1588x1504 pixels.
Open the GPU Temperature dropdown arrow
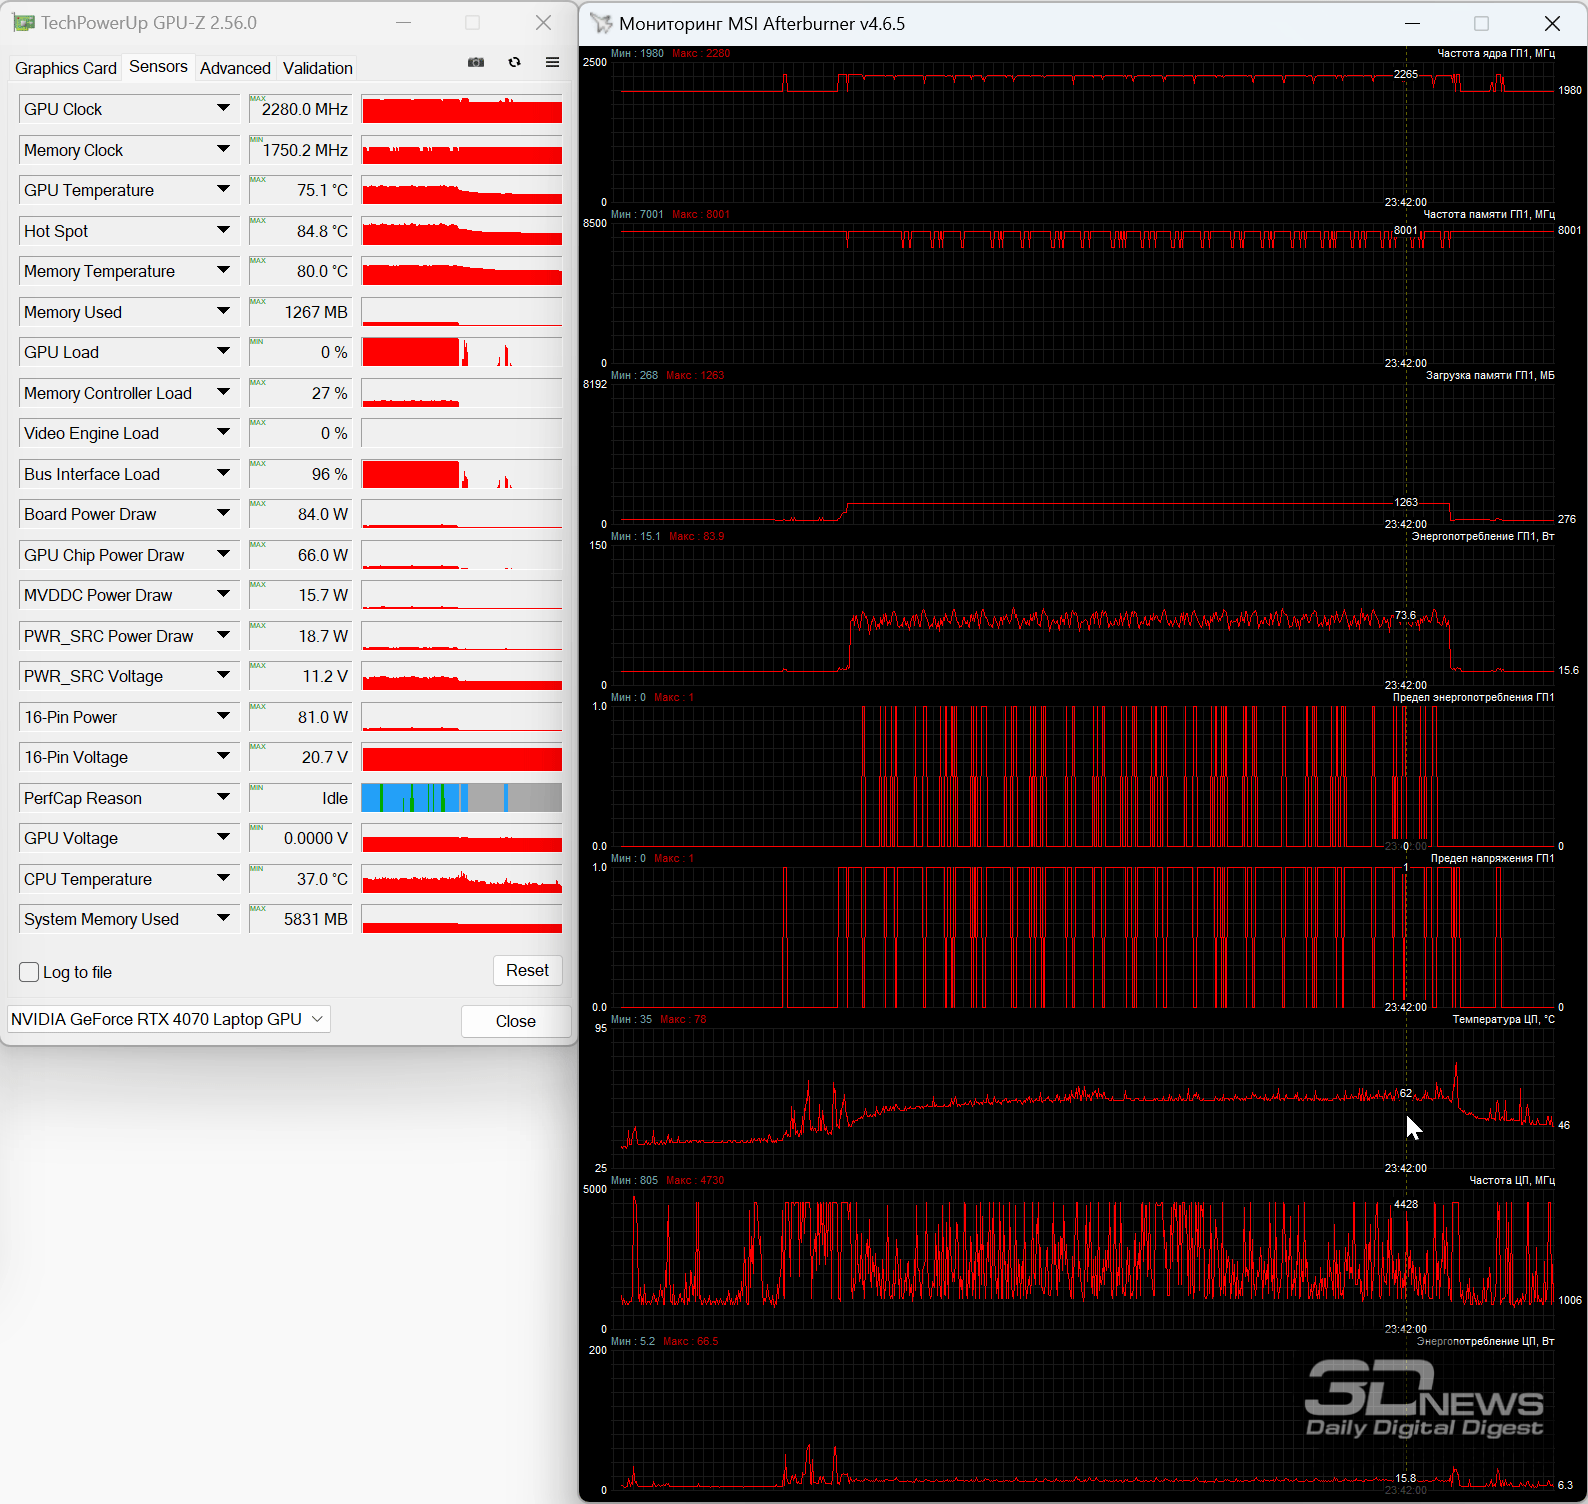(223, 189)
